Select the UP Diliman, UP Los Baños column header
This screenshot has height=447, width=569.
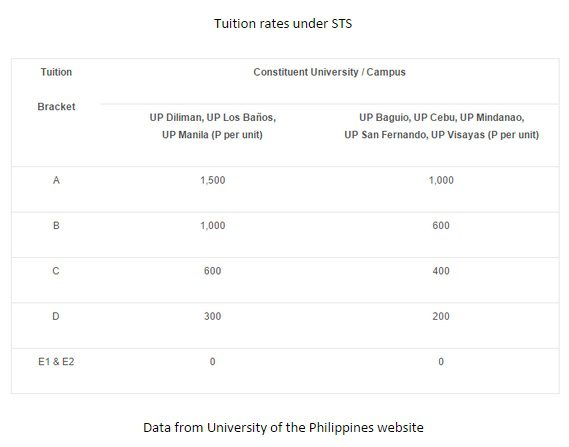(x=213, y=126)
